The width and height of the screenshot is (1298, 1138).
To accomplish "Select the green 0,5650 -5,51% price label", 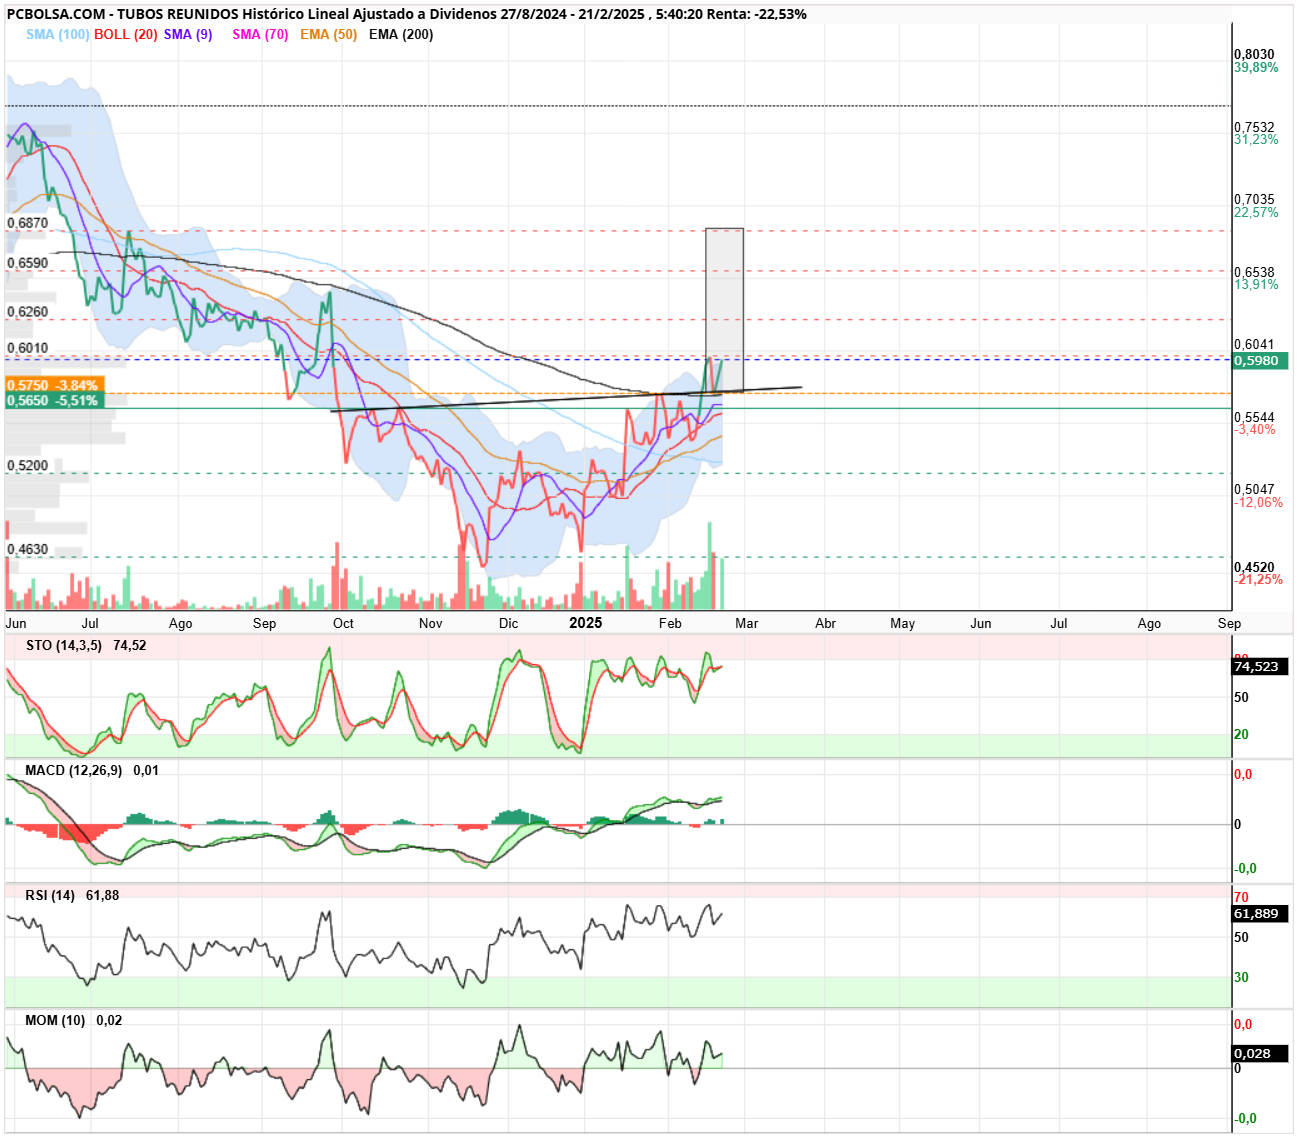I will coord(55,400).
